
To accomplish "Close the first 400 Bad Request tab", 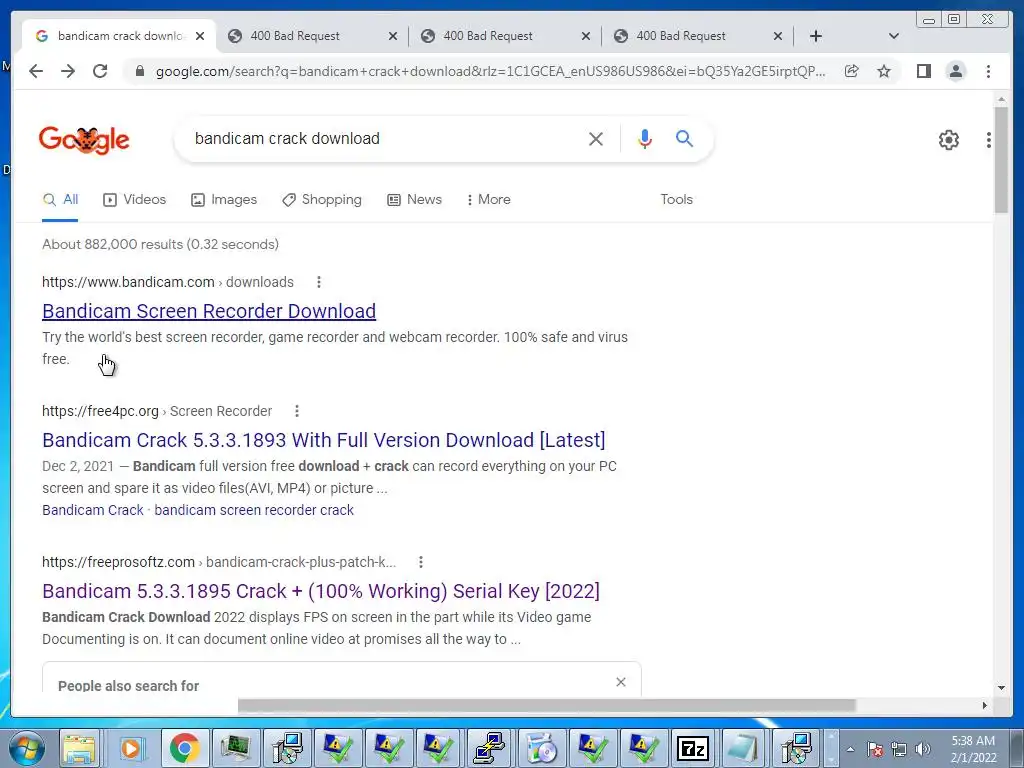I will (392, 36).
